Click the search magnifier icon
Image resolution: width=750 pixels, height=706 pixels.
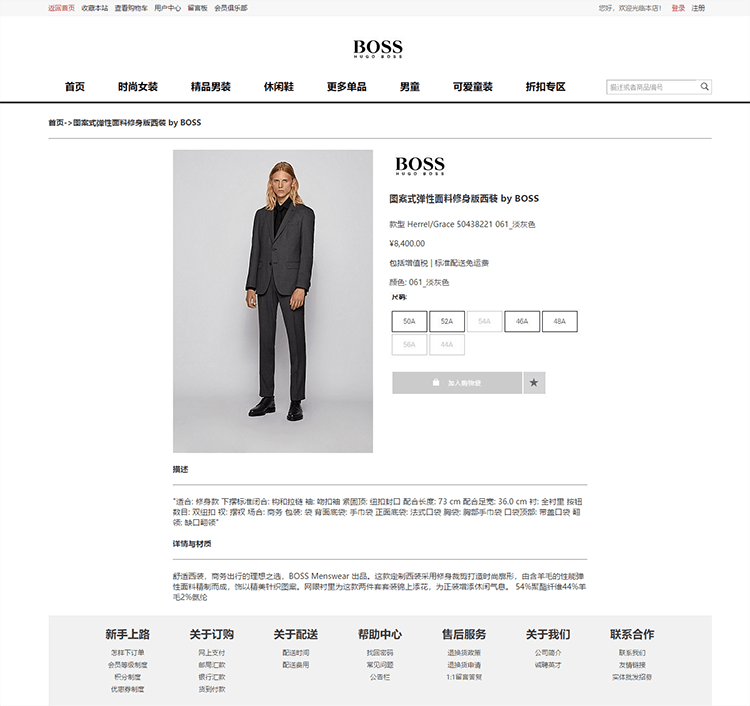[x=704, y=87]
